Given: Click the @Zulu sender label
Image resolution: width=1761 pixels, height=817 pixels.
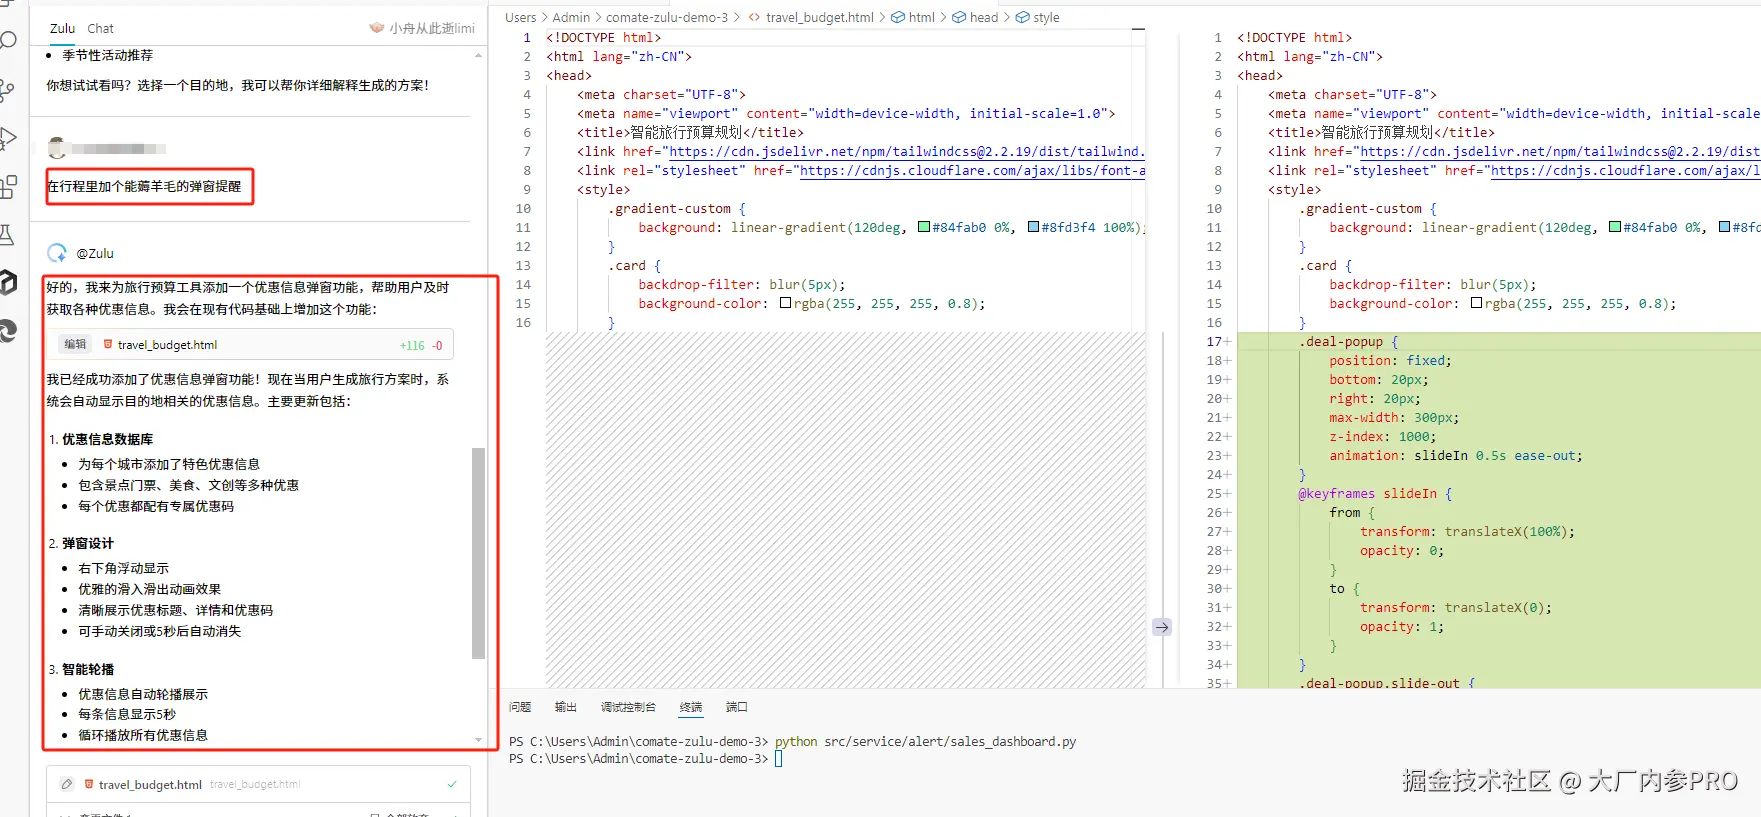Looking at the screenshot, I should 95,254.
